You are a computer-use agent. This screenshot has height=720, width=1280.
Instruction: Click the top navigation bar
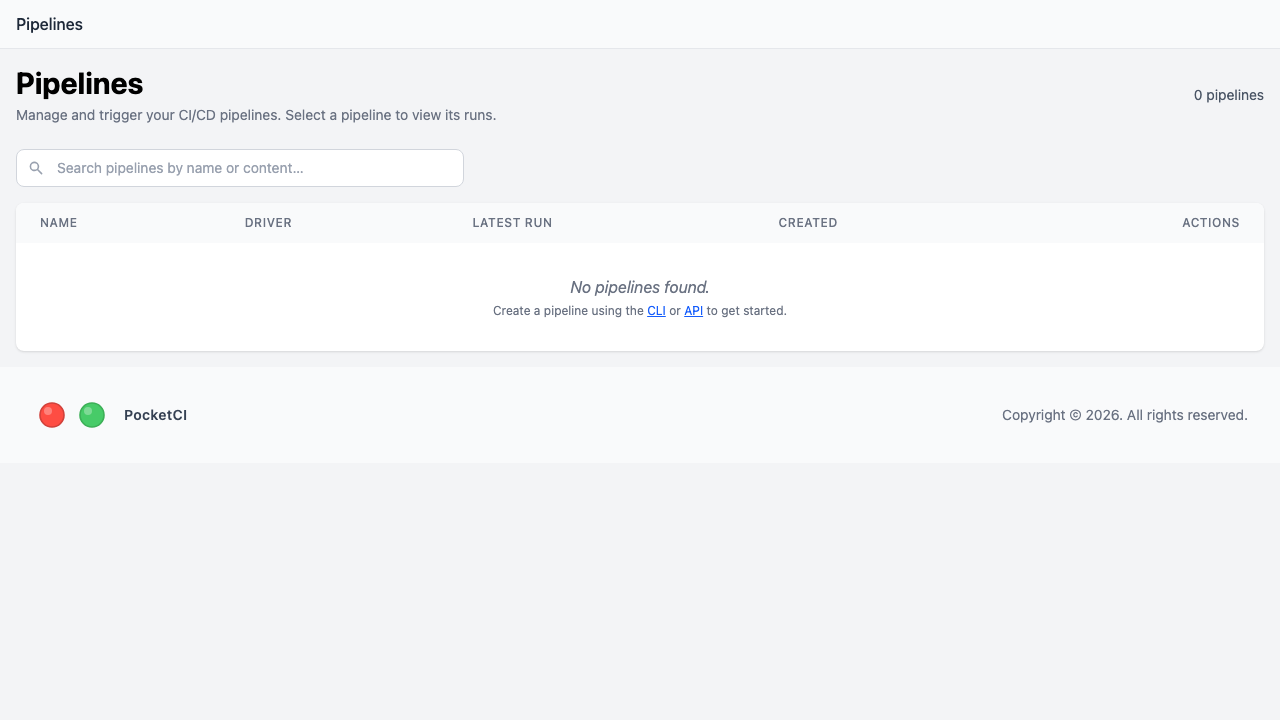pos(640,24)
